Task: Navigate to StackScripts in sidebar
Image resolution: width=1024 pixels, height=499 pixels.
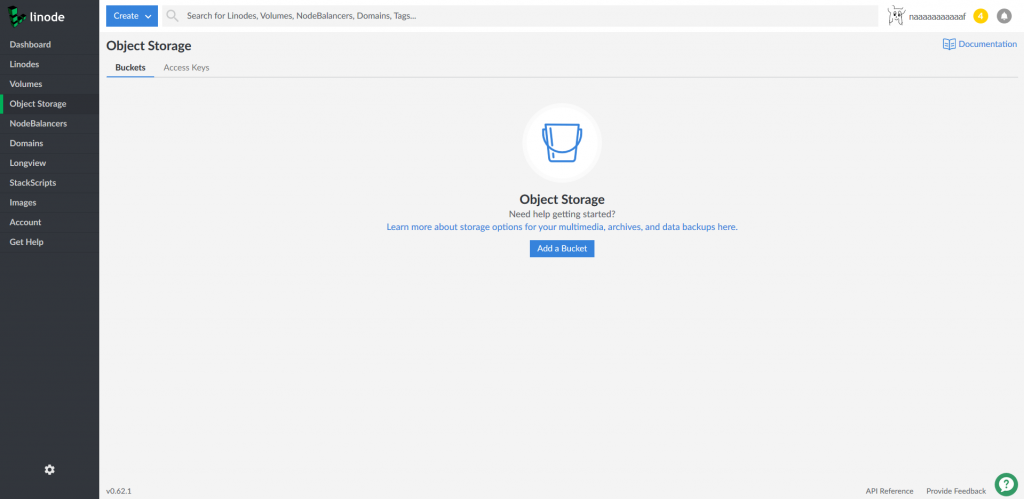Action: click(33, 183)
